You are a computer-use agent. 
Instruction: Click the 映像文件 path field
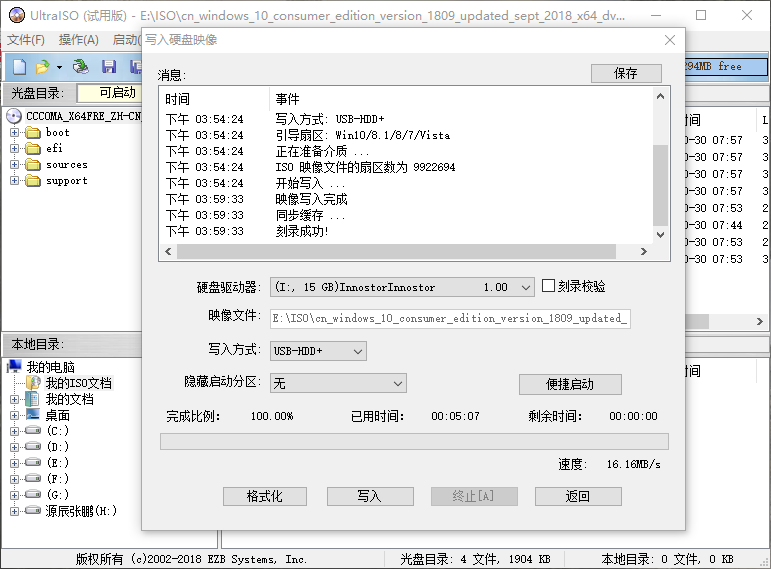point(450,319)
